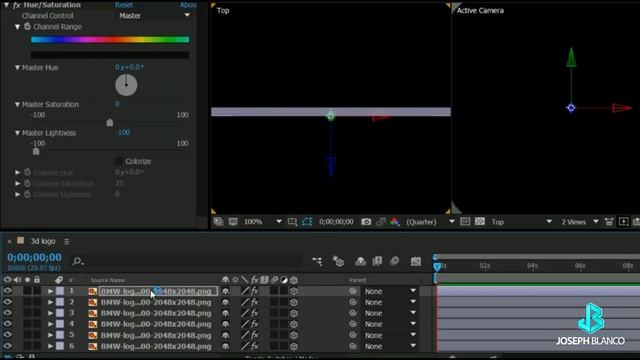Hide layer 6 with its eye toggle
The width and height of the screenshot is (640, 360).
click(7, 346)
